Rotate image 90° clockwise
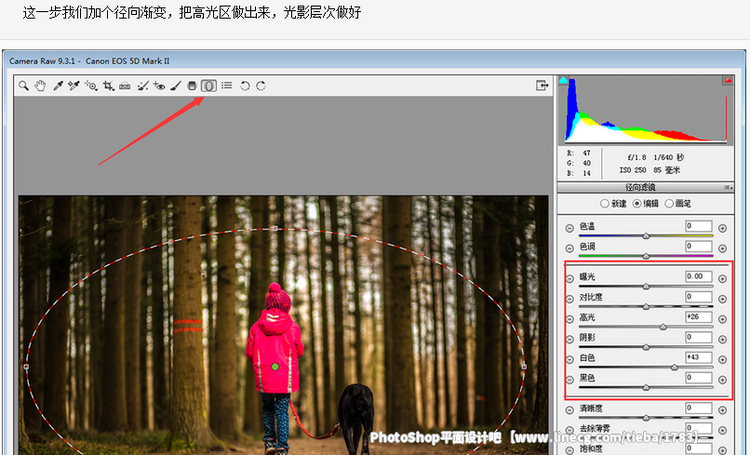750x455 pixels. pyautogui.click(x=261, y=86)
